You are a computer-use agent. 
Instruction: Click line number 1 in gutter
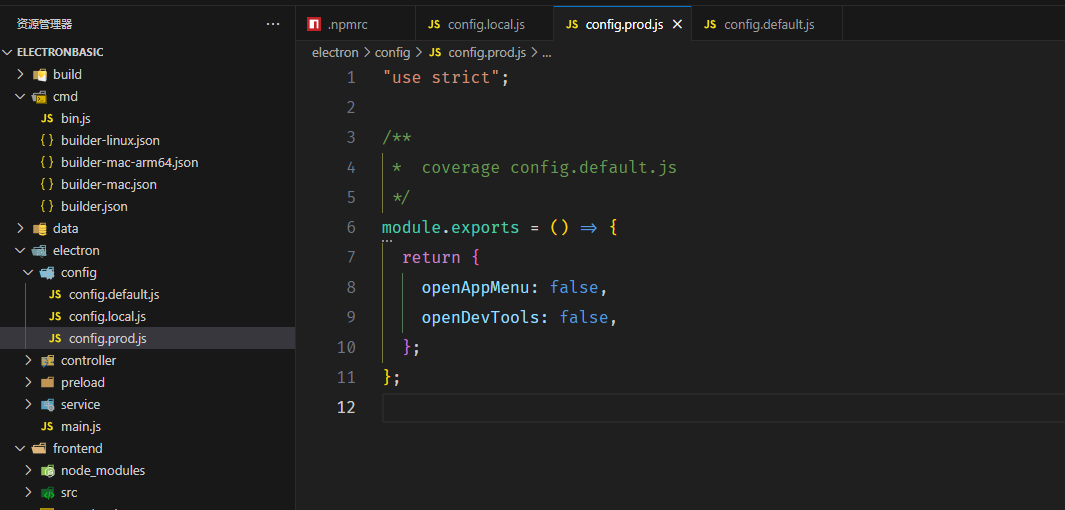350,77
